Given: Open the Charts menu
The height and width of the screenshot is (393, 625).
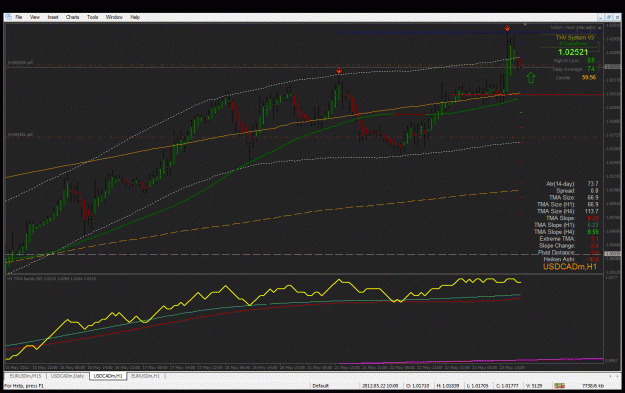Looking at the screenshot, I should coord(73,17).
